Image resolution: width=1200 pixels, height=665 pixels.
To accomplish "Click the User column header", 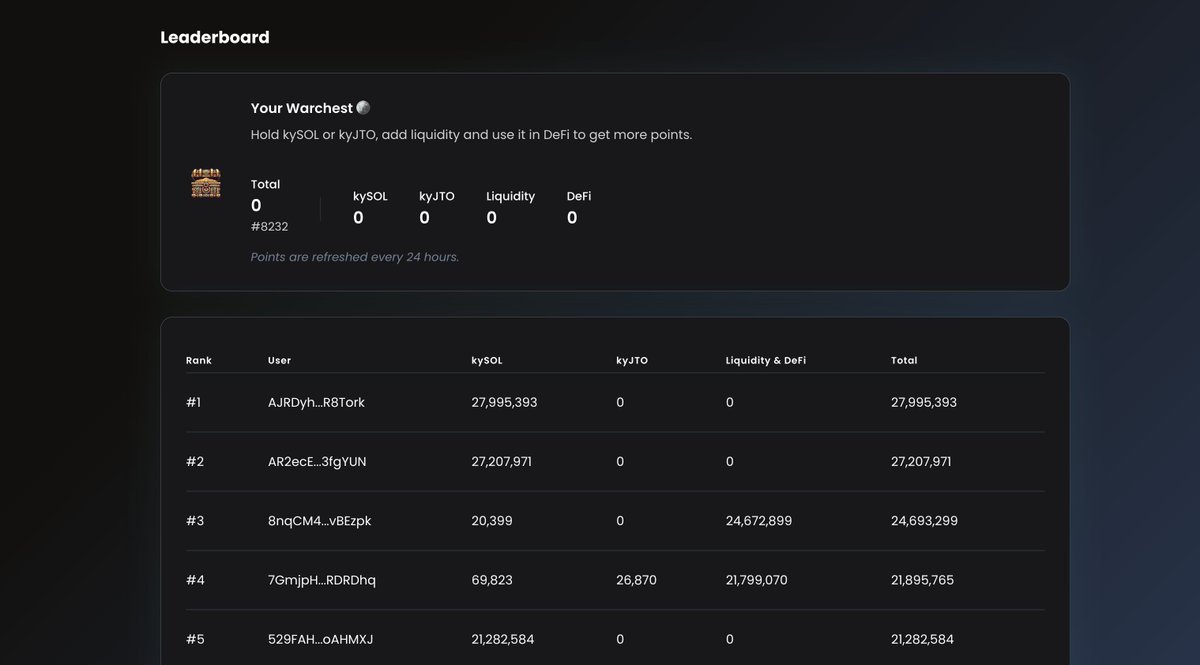I will coord(280,360).
